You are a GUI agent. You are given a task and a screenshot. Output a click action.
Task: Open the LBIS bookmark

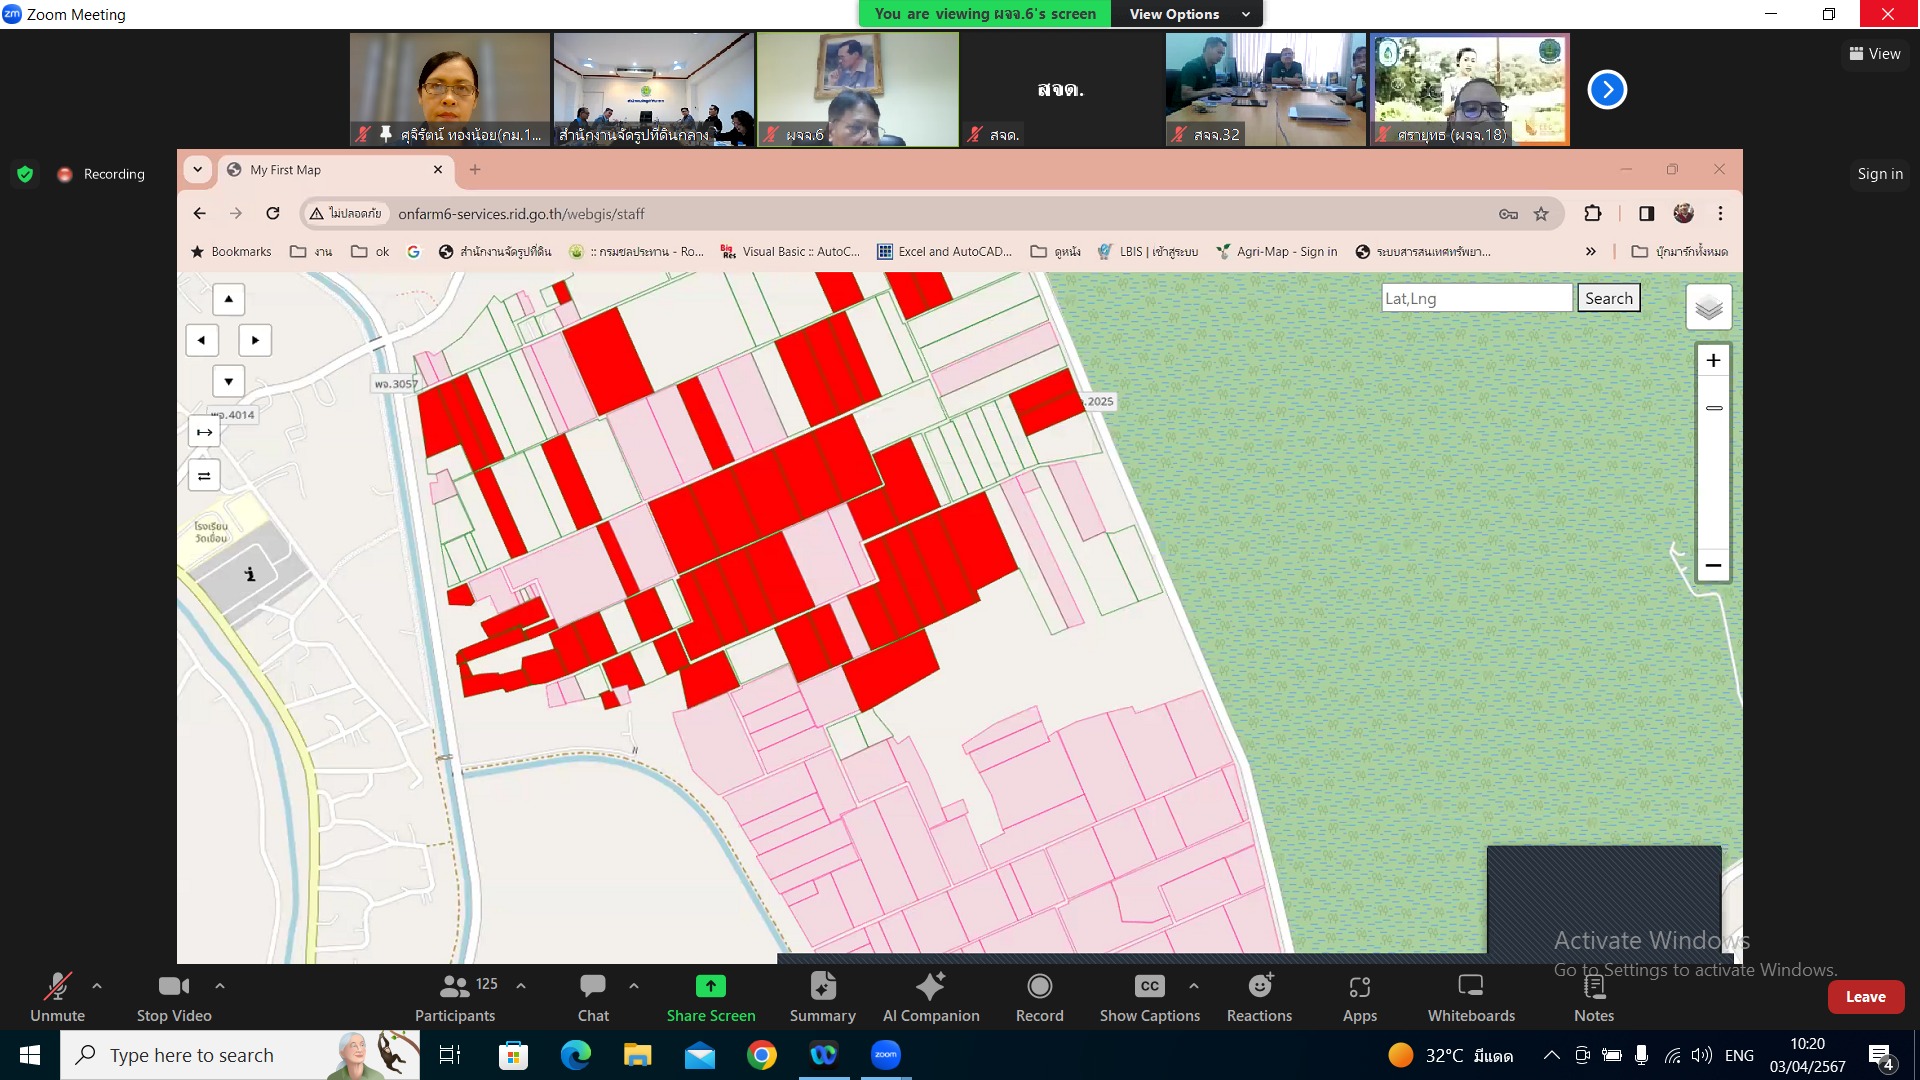[1147, 252]
